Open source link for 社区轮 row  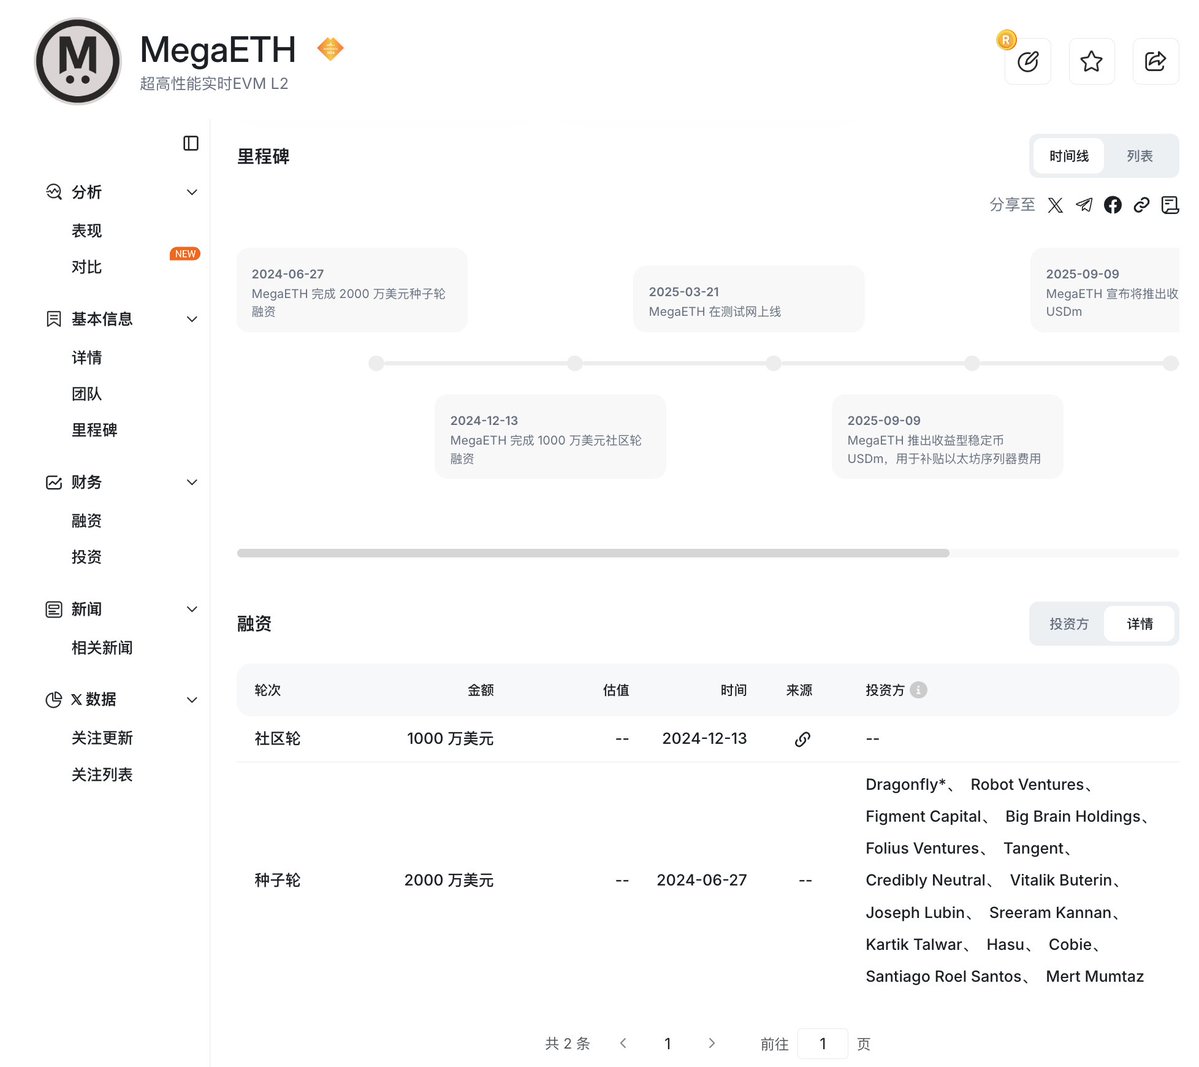pos(802,739)
